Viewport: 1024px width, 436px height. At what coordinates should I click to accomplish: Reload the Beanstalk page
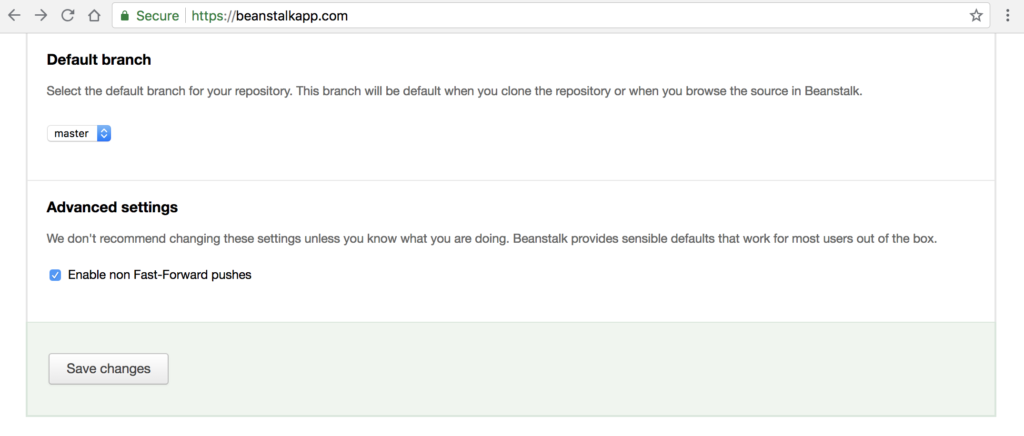68,16
